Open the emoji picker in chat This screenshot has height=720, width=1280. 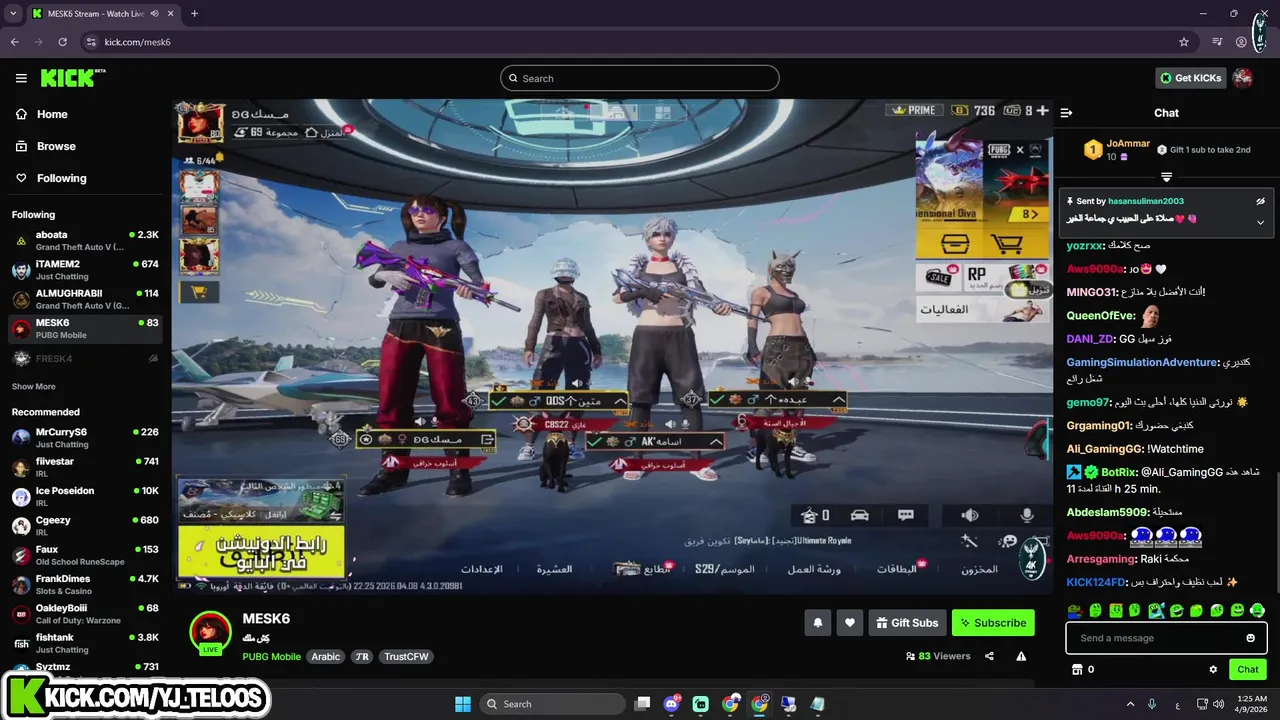(1250, 638)
